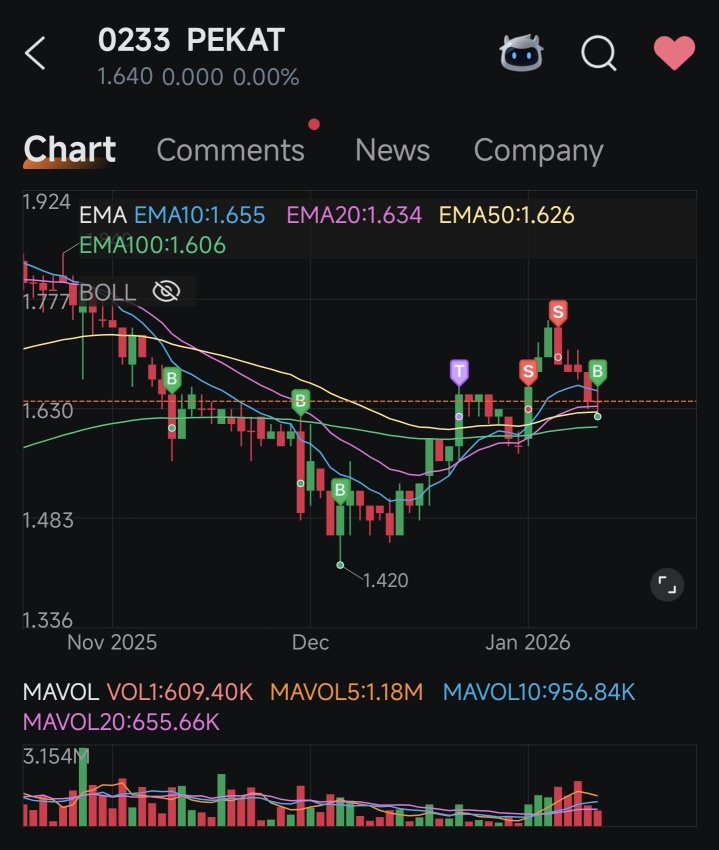719x850 pixels.
Task: Tap the 0233 PEKAT stock title
Action: (191, 40)
